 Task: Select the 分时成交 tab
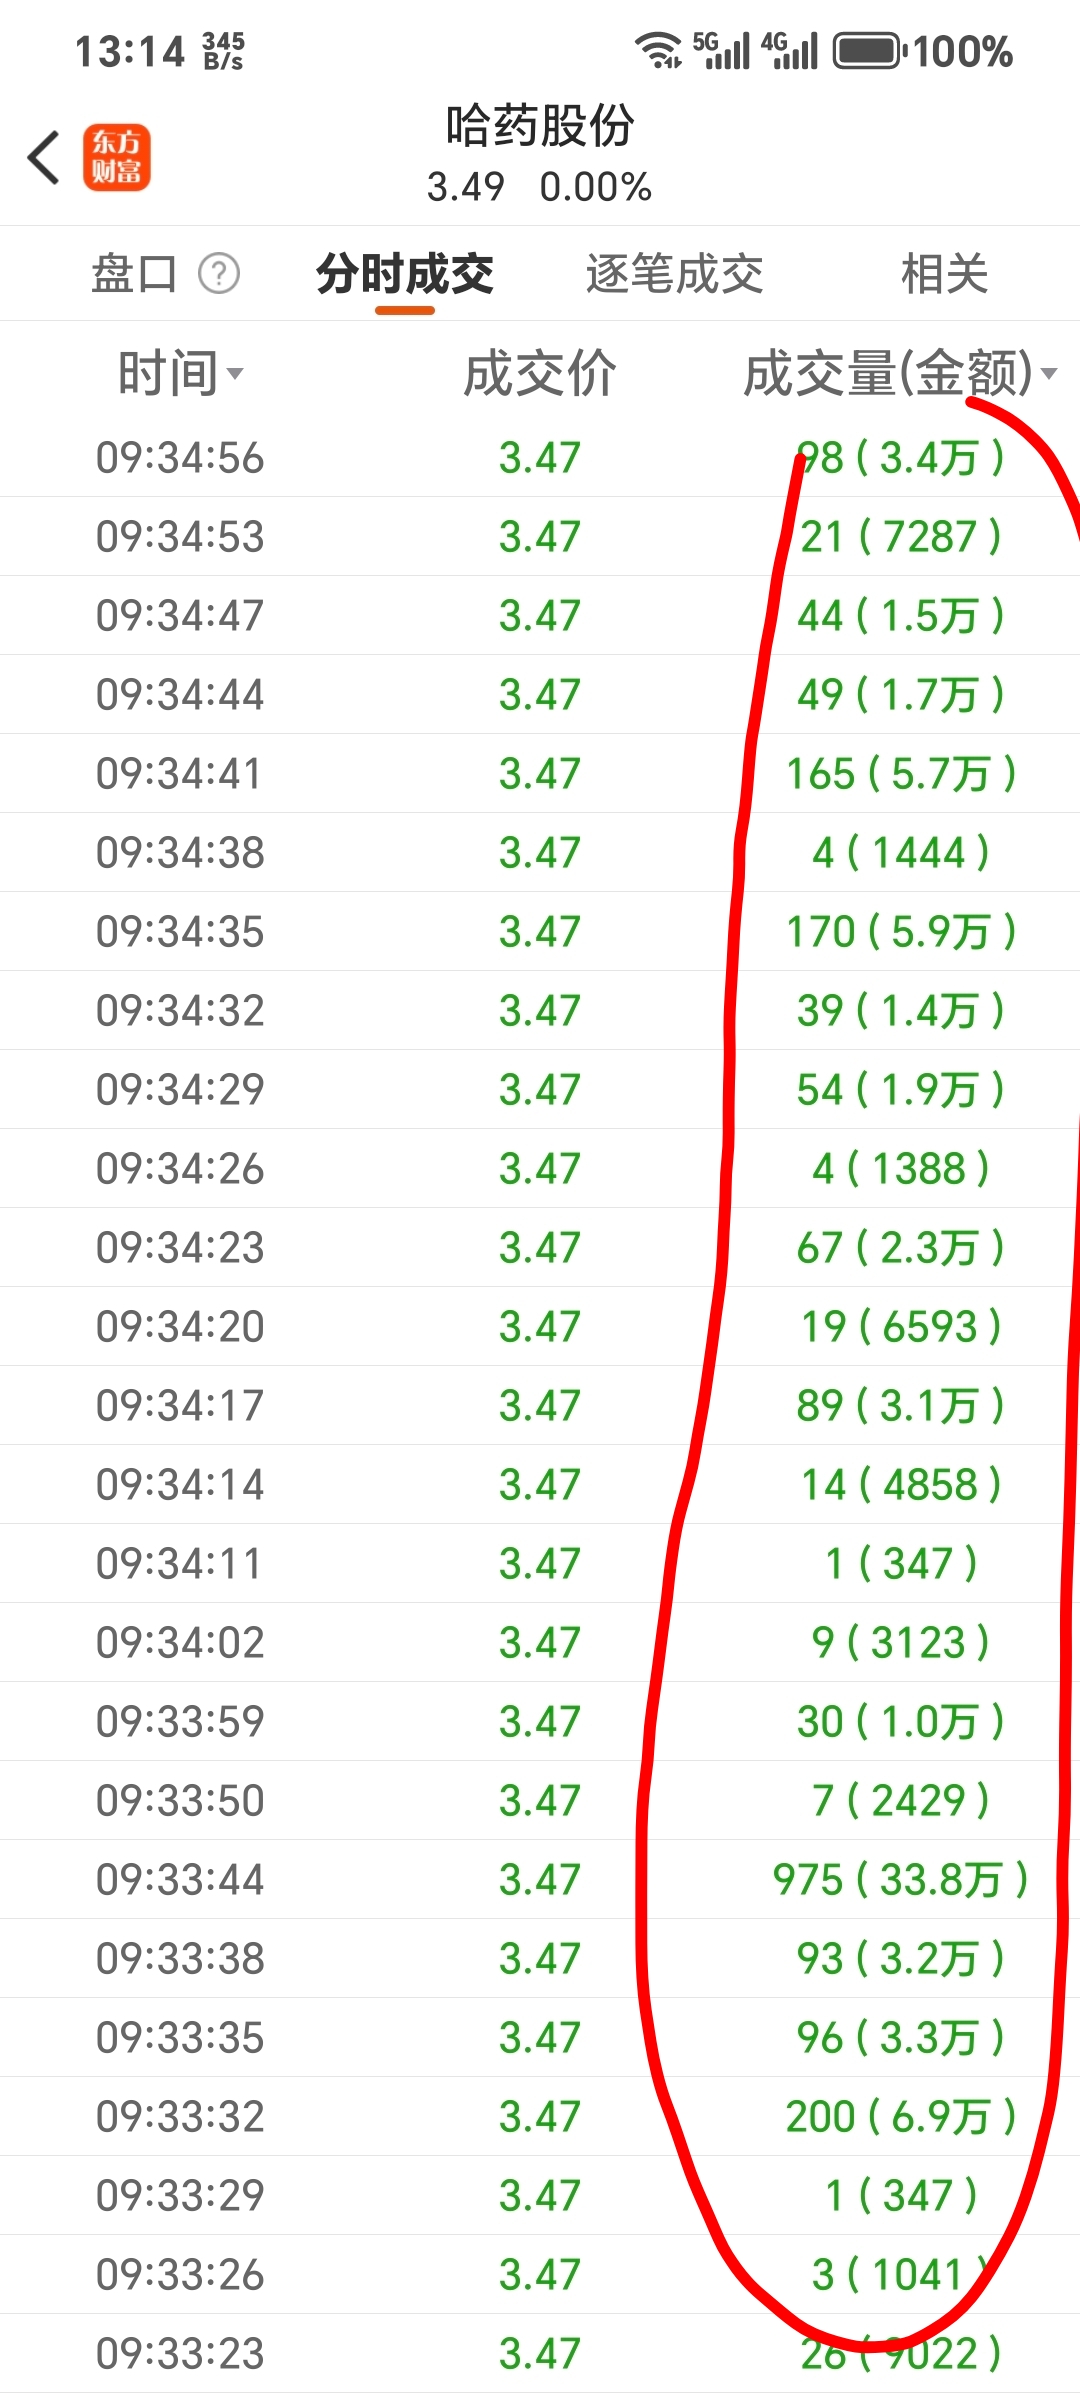pyautogui.click(x=405, y=274)
